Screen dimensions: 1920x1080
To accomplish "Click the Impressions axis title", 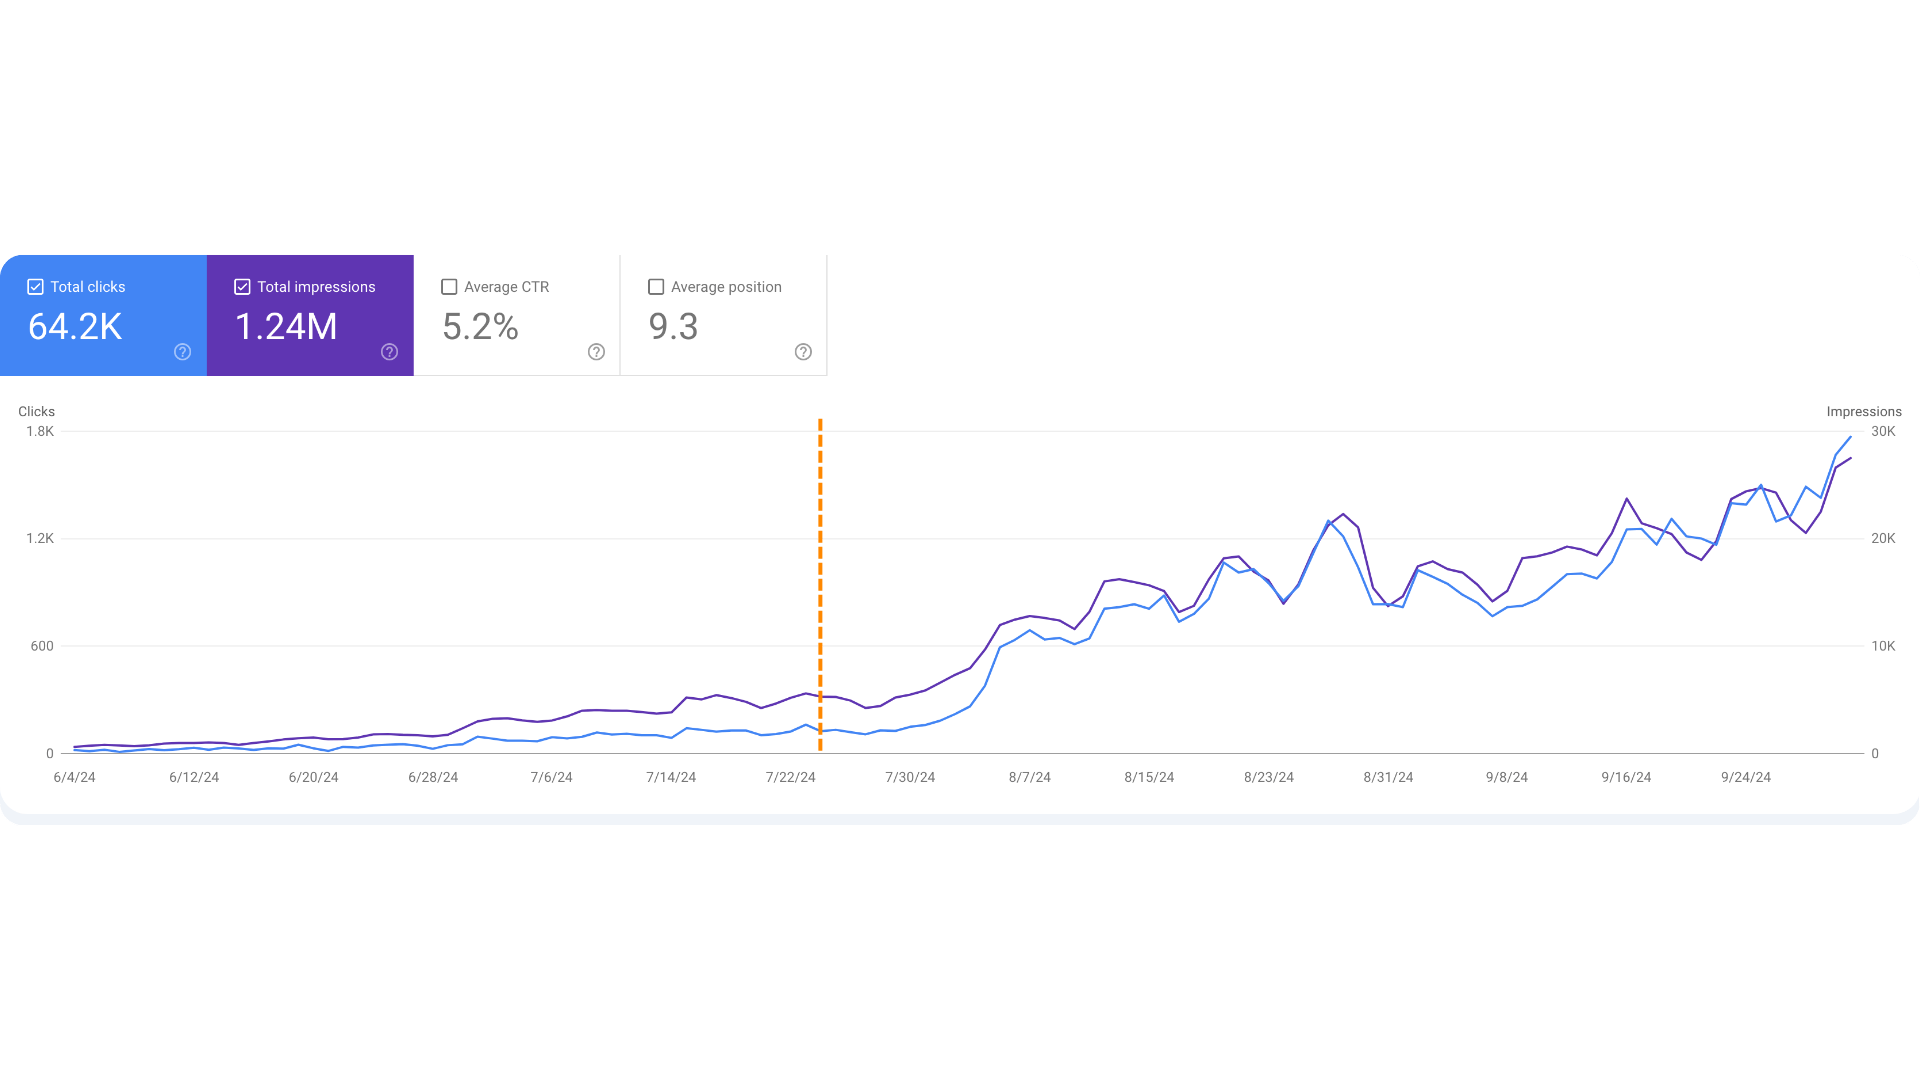I will point(1864,412).
